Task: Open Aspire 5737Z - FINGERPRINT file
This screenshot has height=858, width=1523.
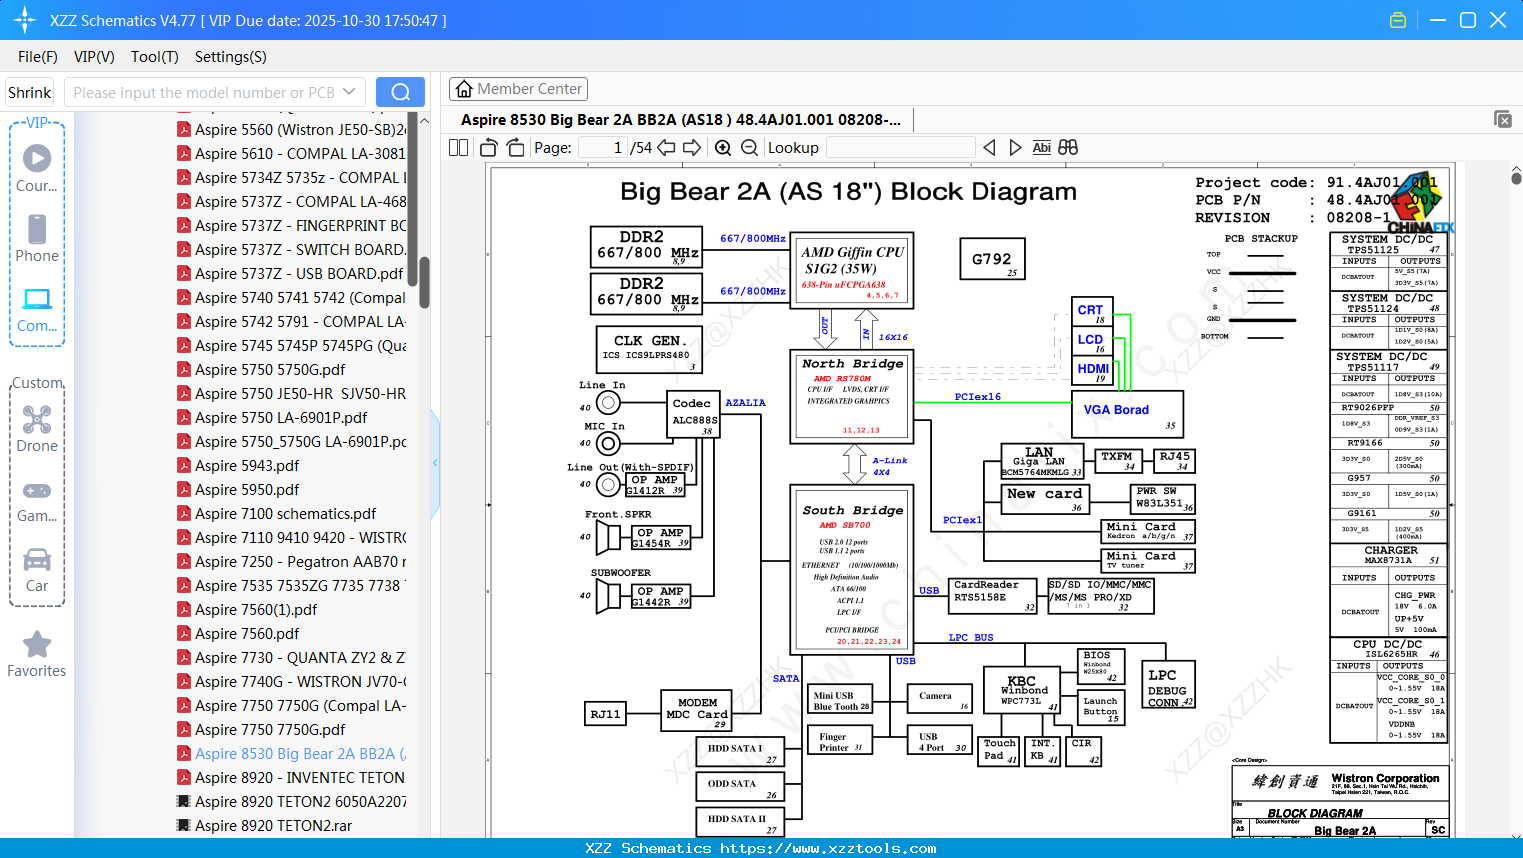Action: [x=300, y=225]
